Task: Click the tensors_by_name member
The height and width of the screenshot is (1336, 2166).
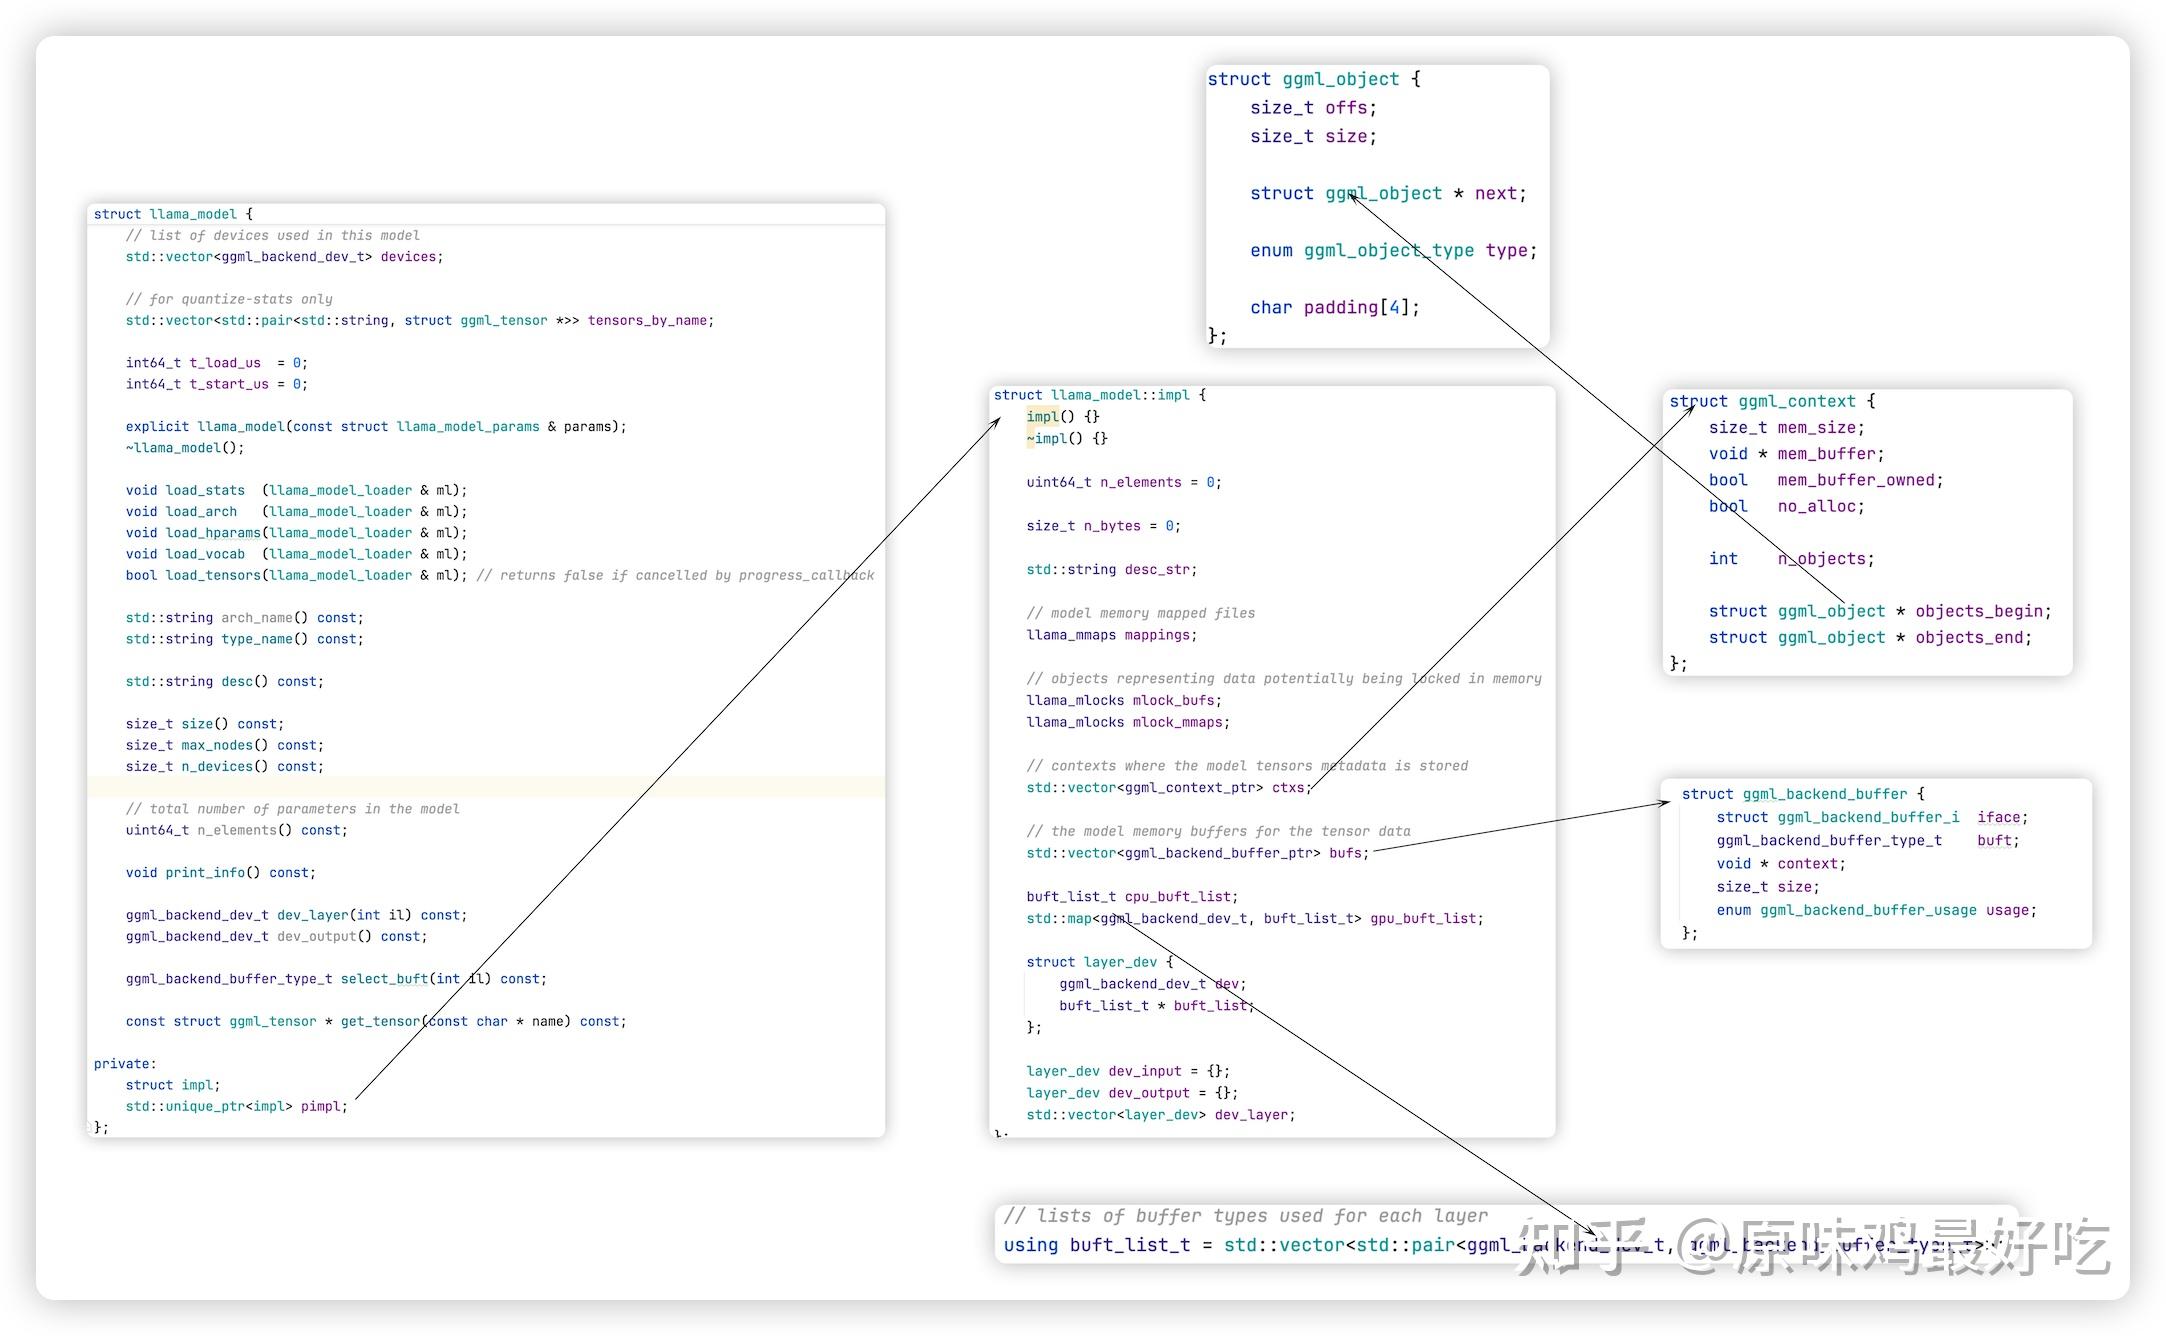Action: (x=648, y=320)
